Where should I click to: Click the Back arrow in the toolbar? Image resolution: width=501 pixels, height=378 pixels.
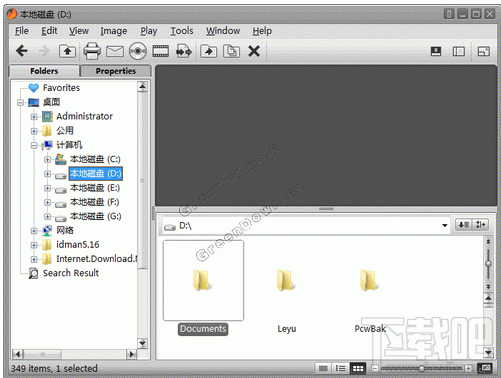[22, 51]
